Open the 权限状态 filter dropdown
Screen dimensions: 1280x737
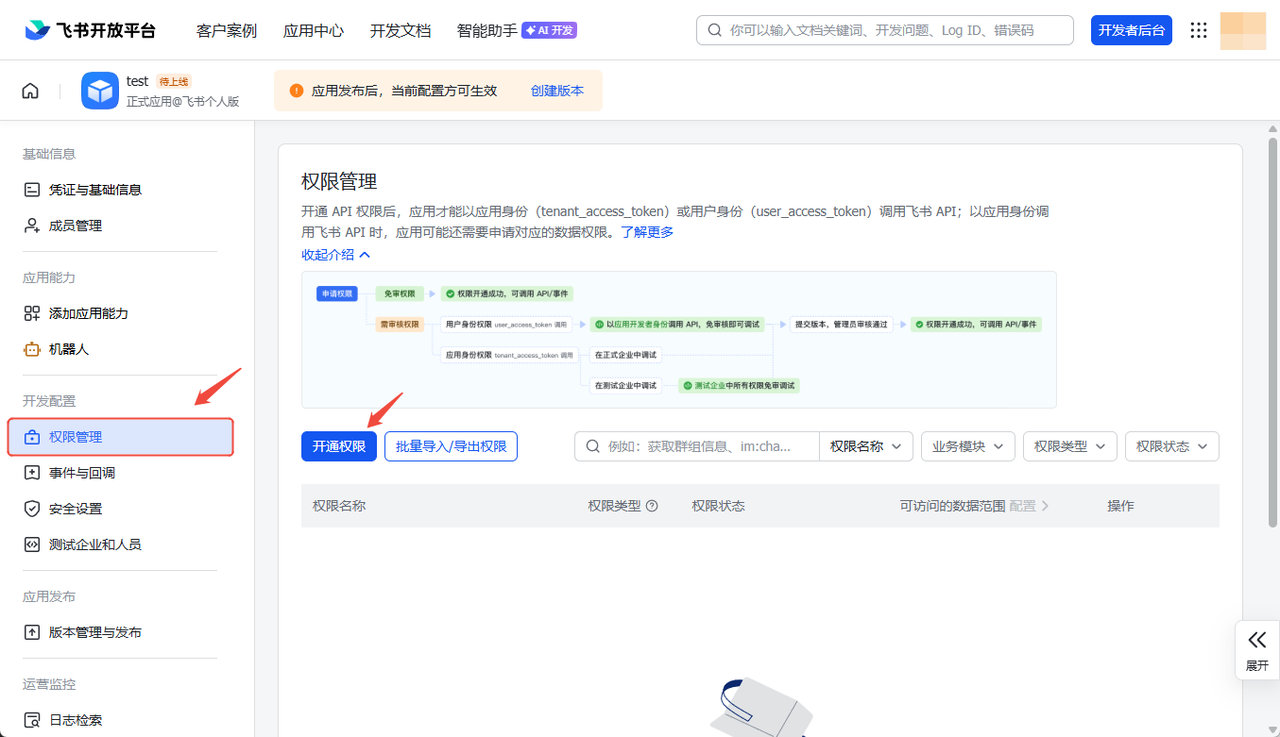(1171, 446)
